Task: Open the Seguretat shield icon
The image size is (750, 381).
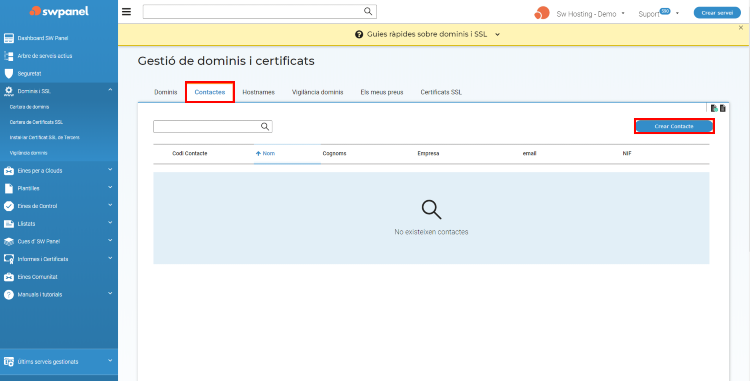Action: pyautogui.click(x=9, y=74)
